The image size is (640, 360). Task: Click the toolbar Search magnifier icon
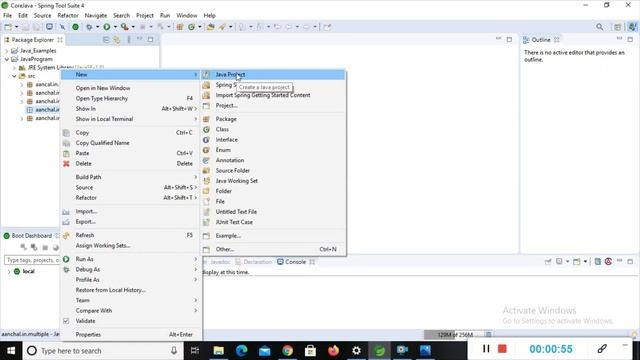[x=599, y=27]
